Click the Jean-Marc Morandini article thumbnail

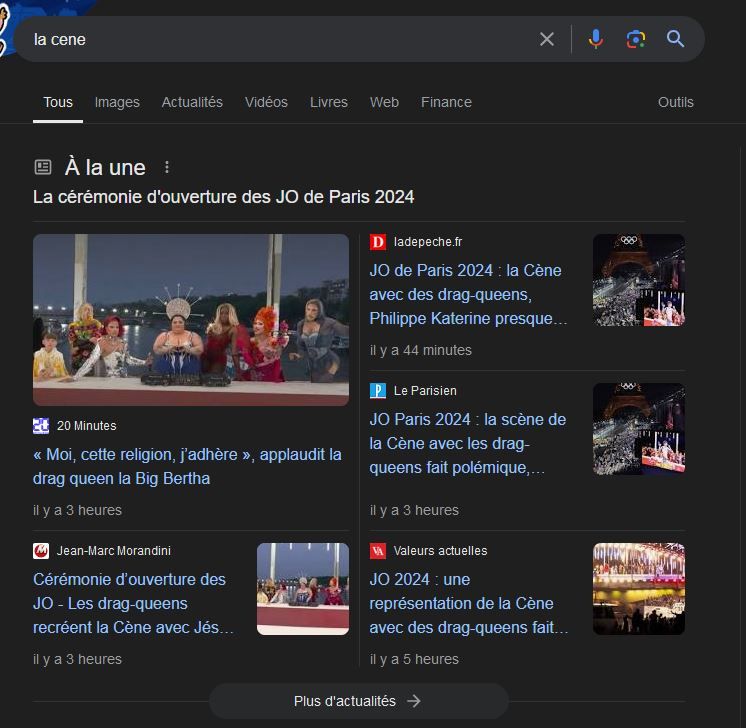coord(303,589)
